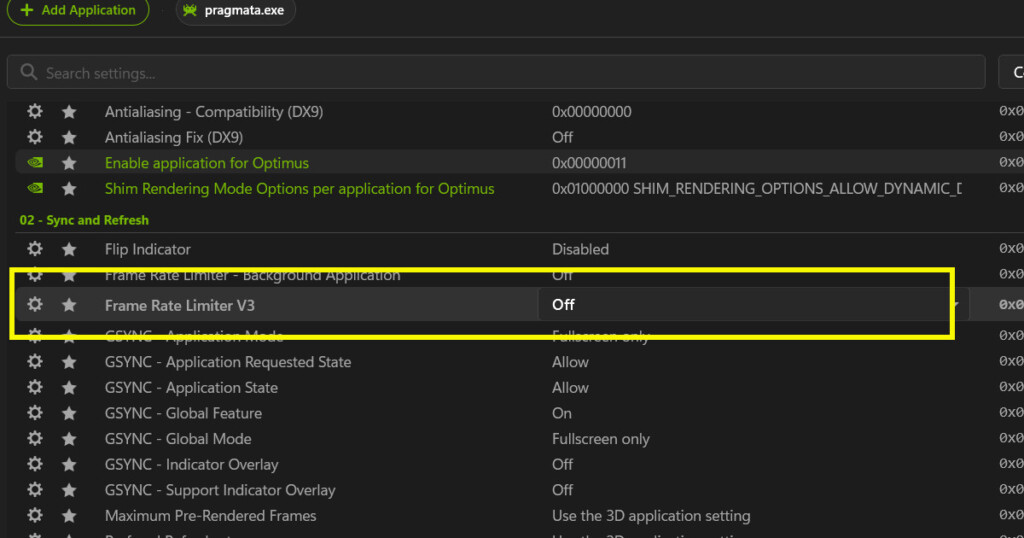
Task: Toggle favorite star for GSYNC - Support Indicator Overlay
Action: [x=69, y=490]
